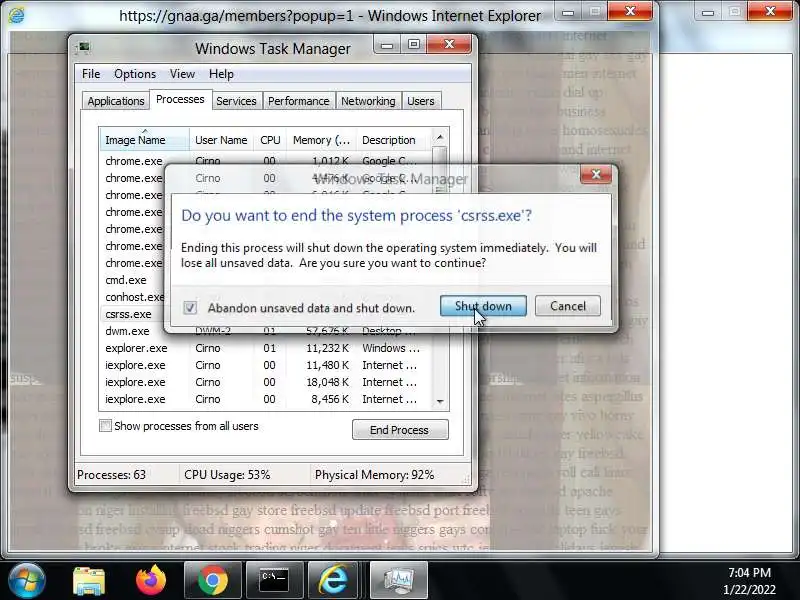
Task: Click the Shut down button in the dialog
Action: 483,306
